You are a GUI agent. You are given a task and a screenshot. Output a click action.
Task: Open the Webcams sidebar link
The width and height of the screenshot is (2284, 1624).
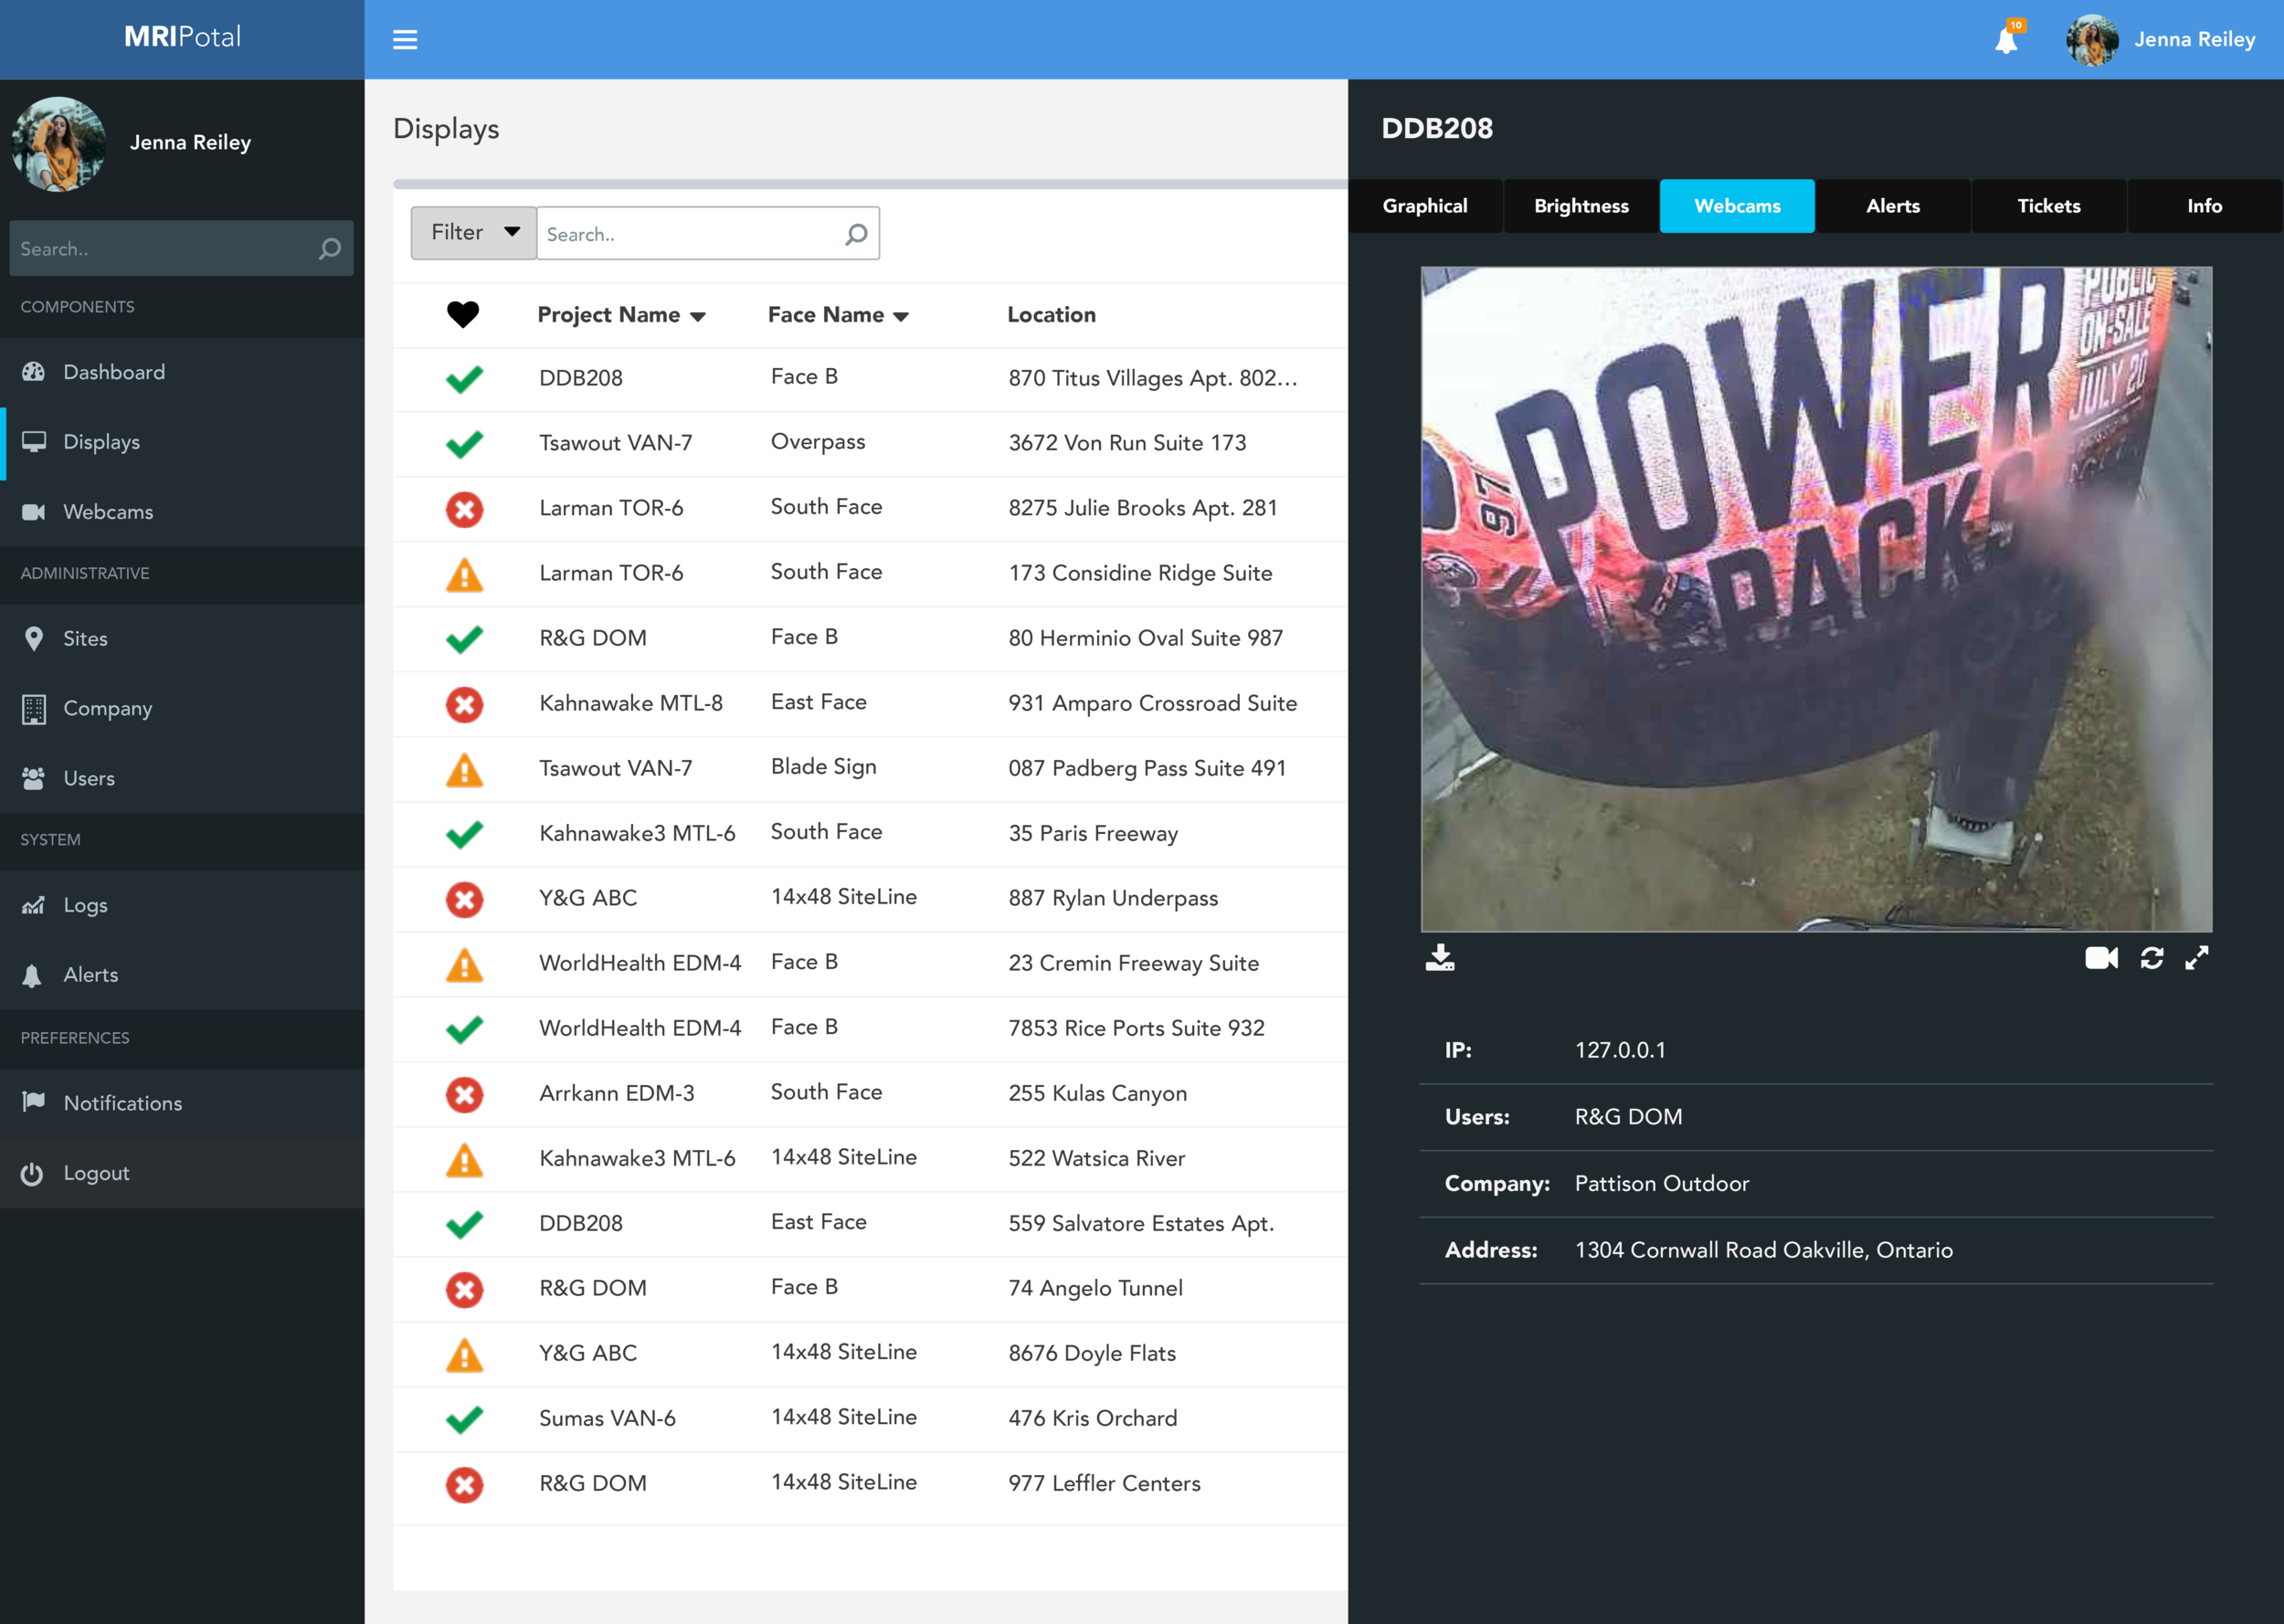point(108,512)
